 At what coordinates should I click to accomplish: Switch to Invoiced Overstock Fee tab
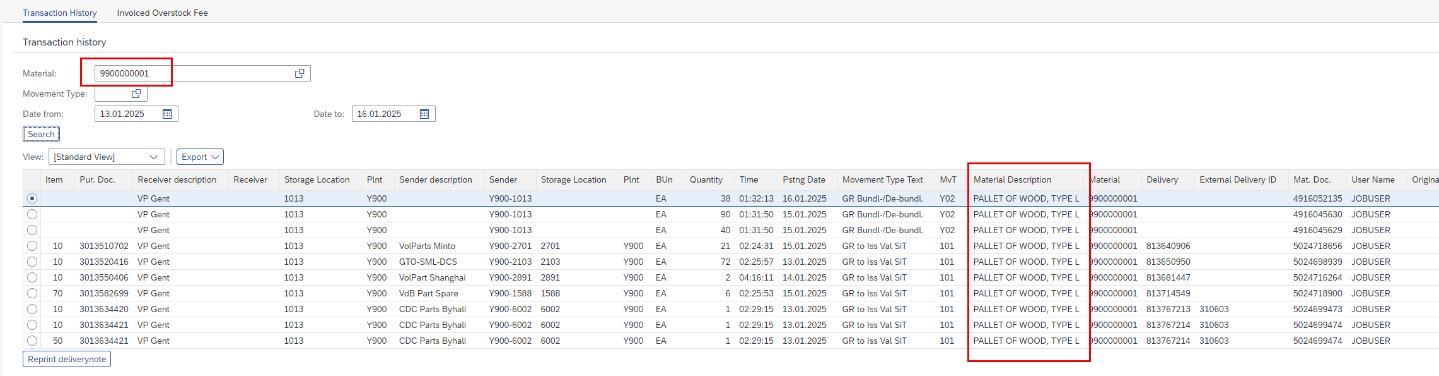163,13
